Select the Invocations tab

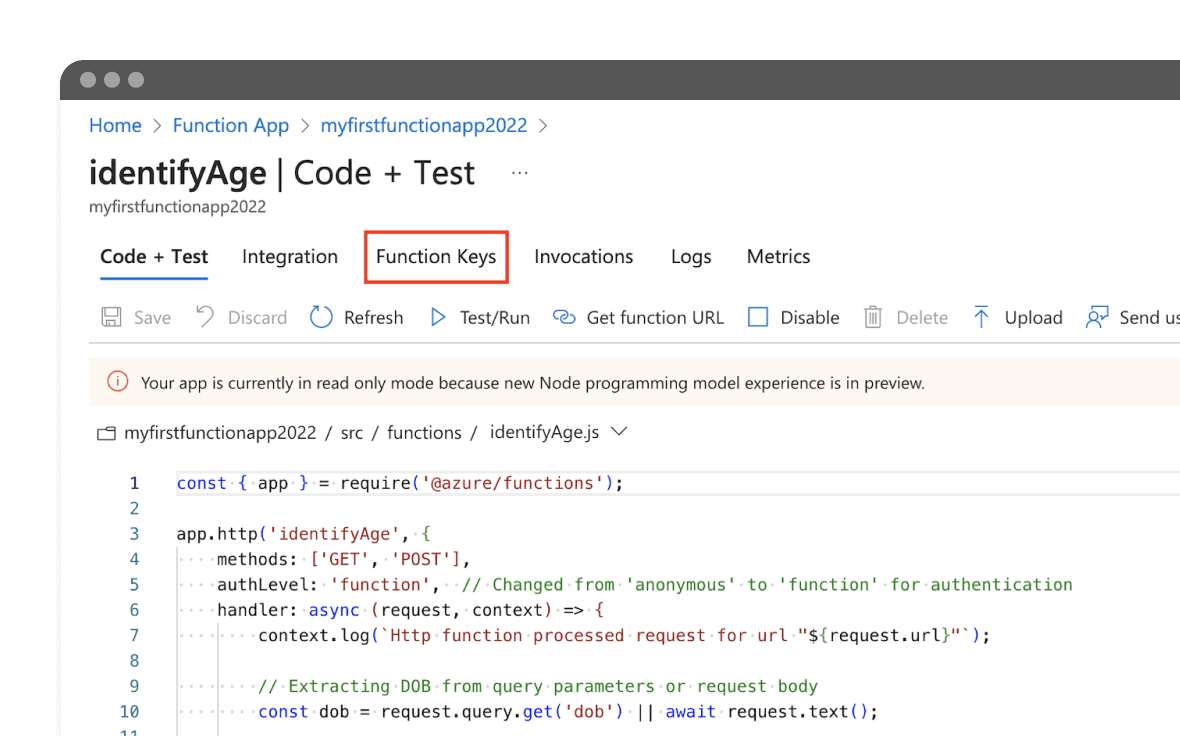583,257
